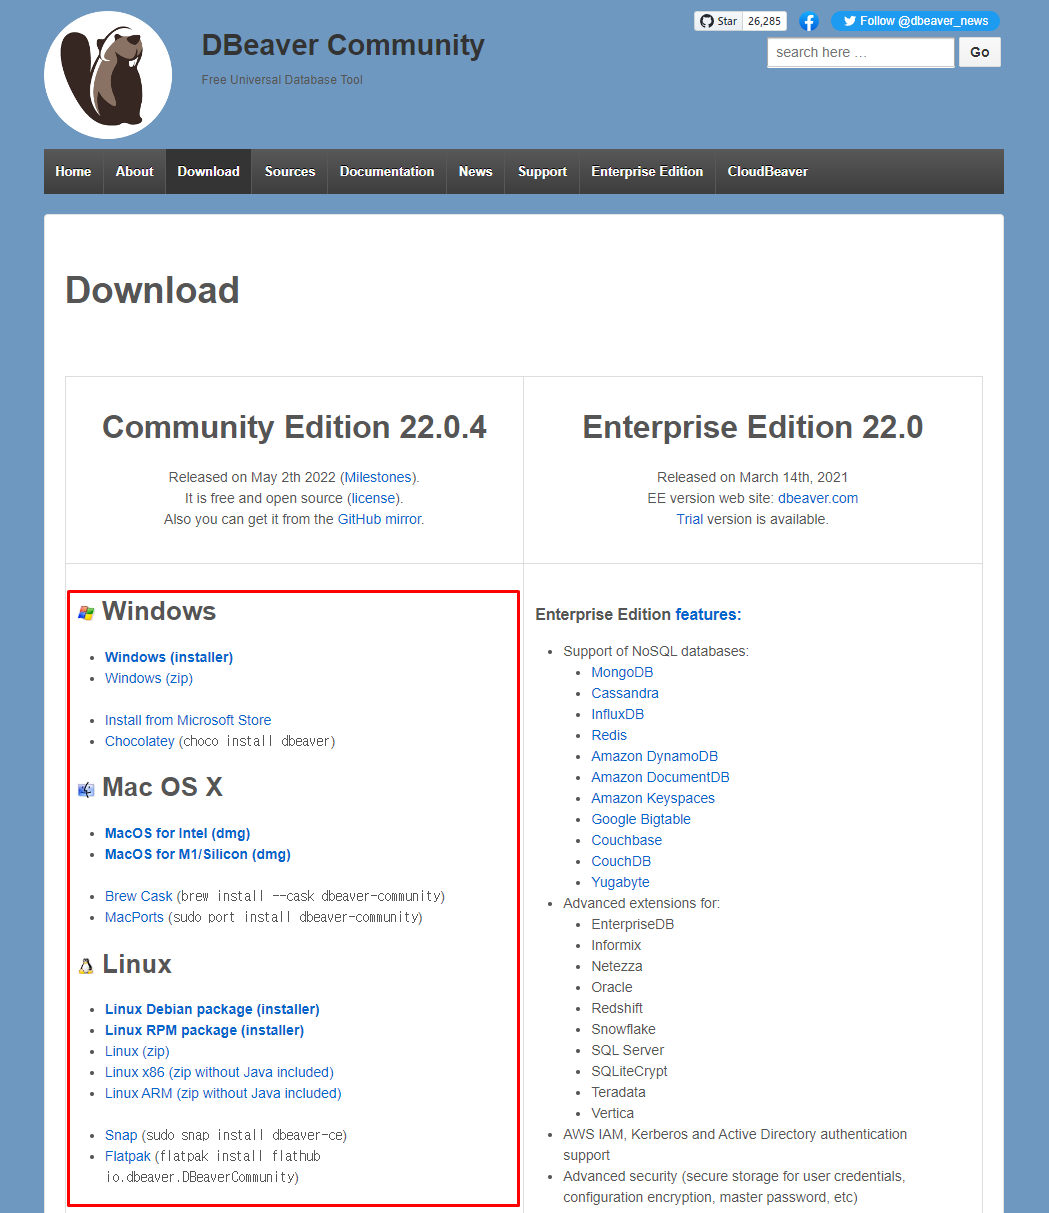Open the CloudBeaver menu item
This screenshot has width=1049, height=1213.
tap(768, 171)
